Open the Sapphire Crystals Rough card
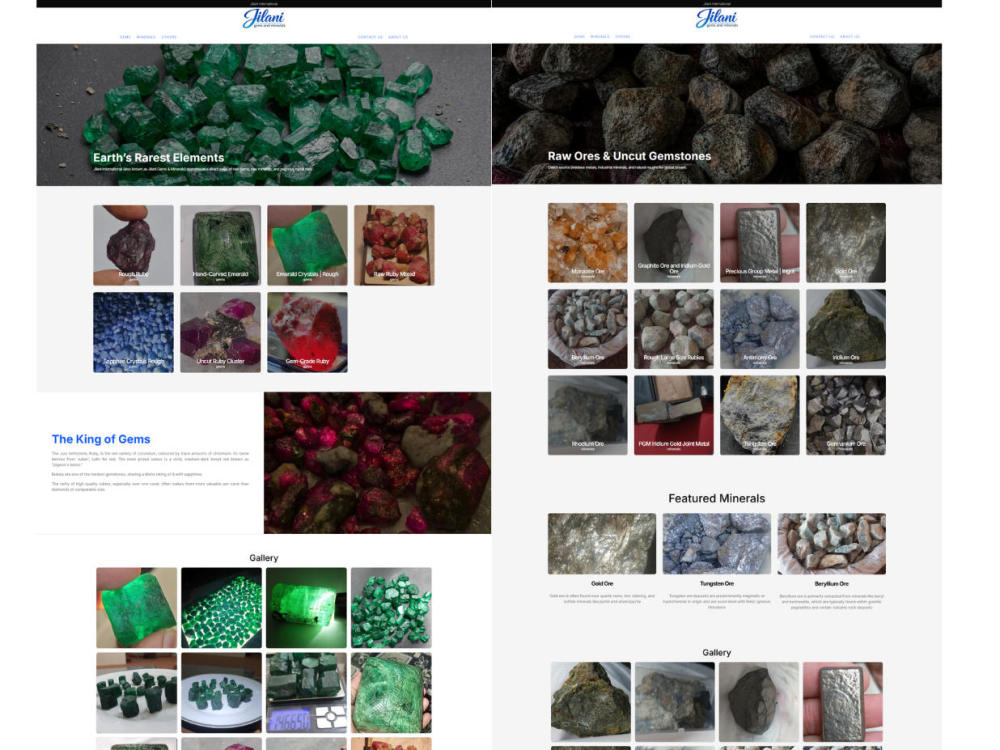The height and width of the screenshot is (750, 1000). point(133,332)
